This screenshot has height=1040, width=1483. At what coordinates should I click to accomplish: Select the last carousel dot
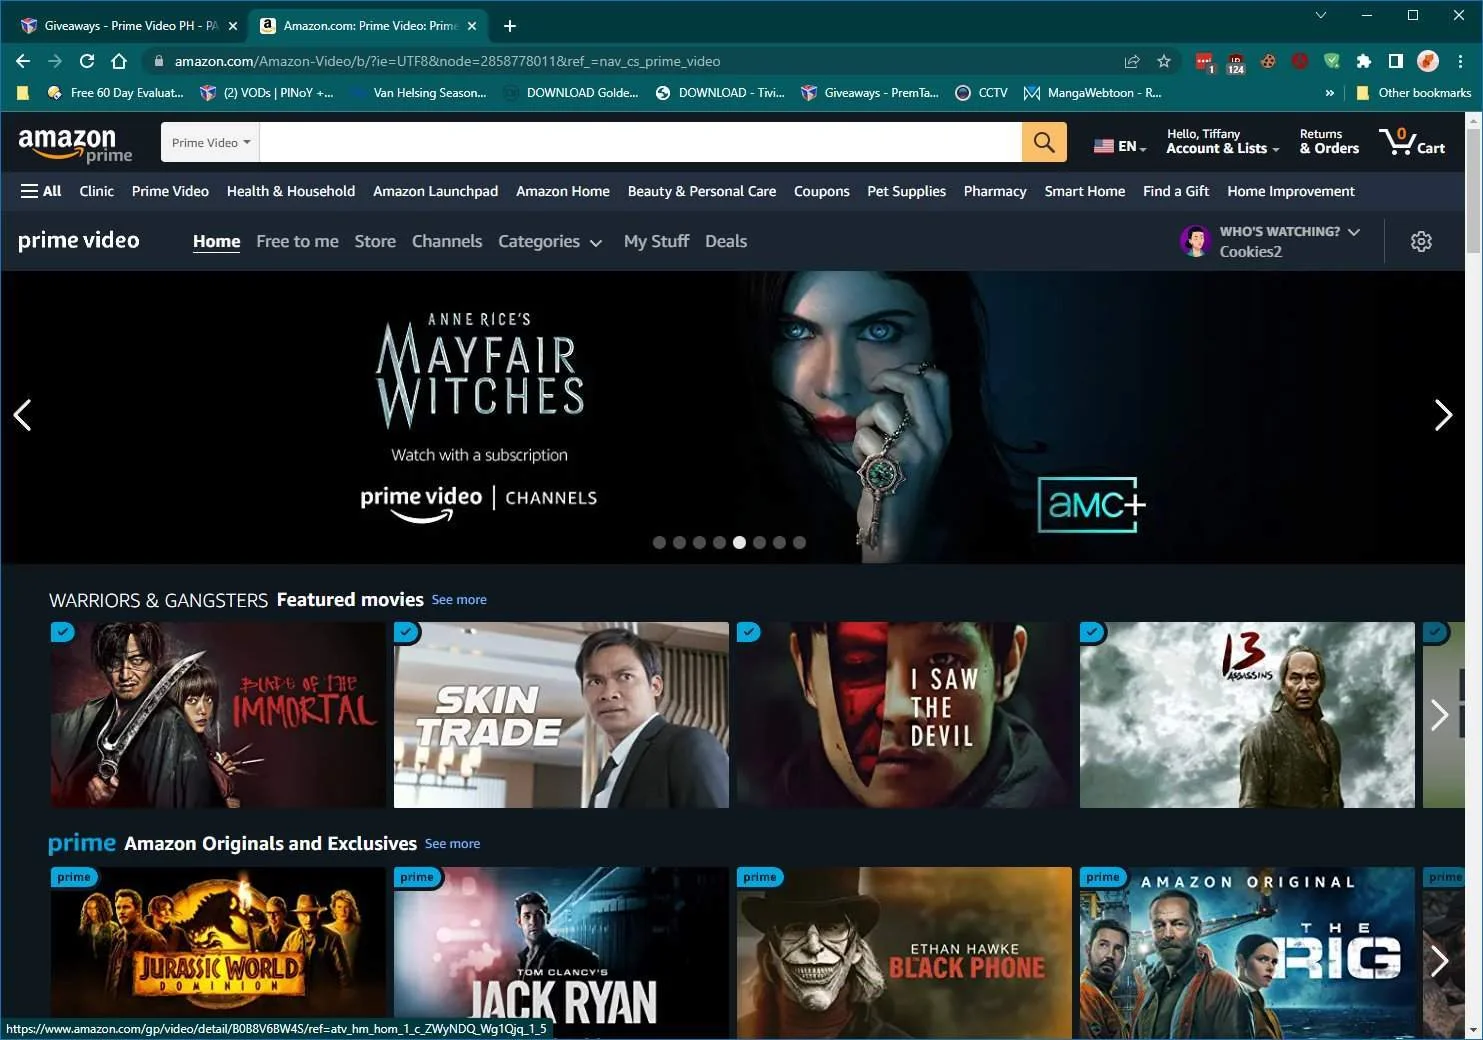point(799,543)
